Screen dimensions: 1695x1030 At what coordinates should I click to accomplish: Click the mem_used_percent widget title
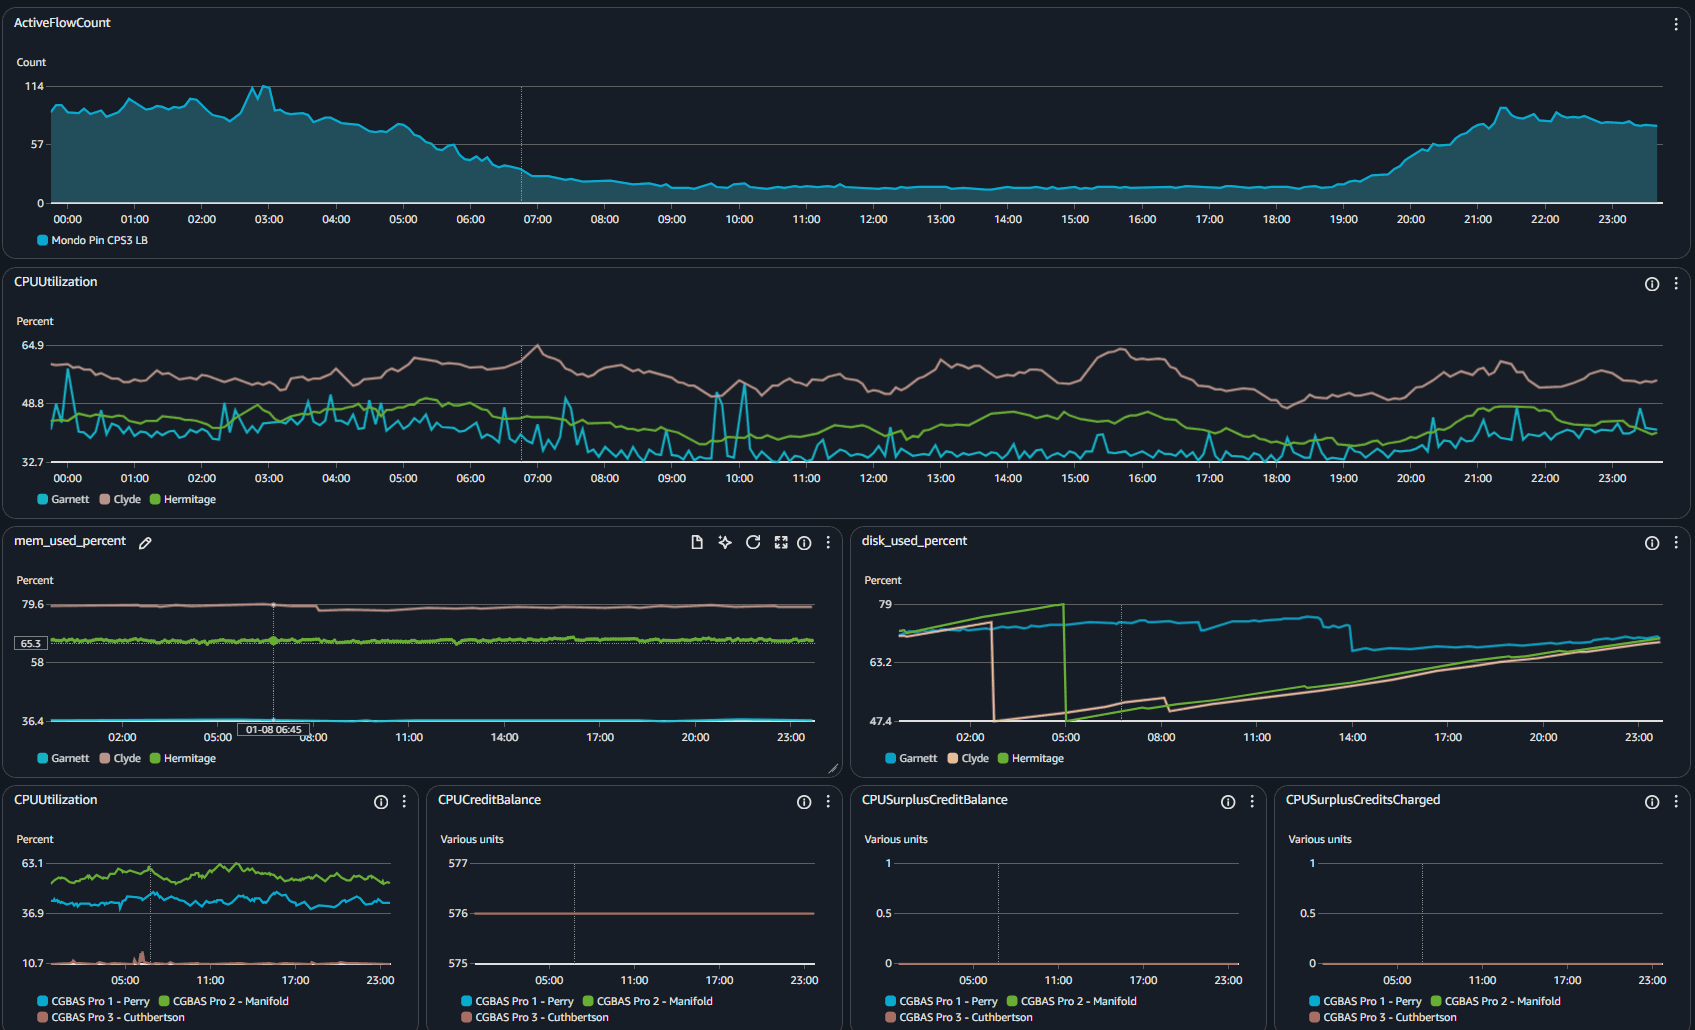click(70, 541)
